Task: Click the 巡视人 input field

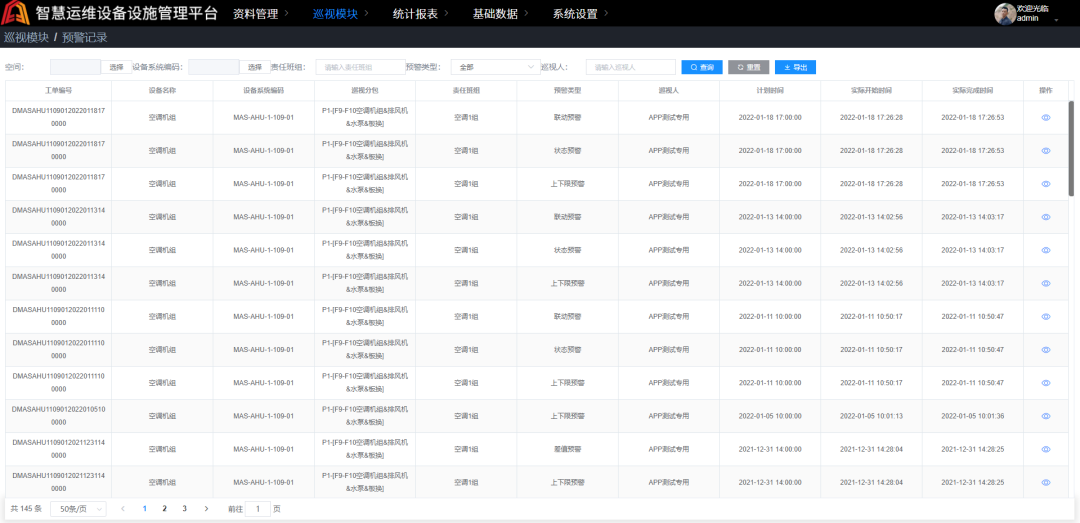Action: pos(630,67)
